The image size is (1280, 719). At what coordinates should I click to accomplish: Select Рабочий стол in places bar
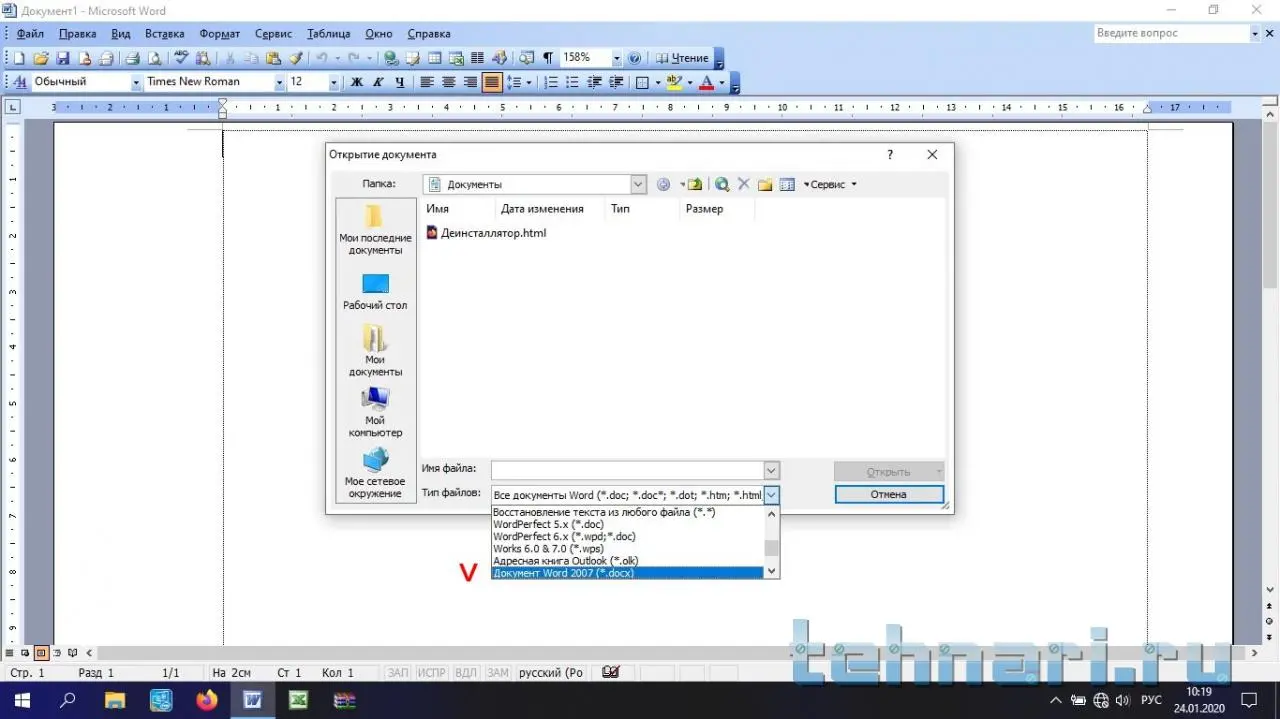[x=375, y=292]
